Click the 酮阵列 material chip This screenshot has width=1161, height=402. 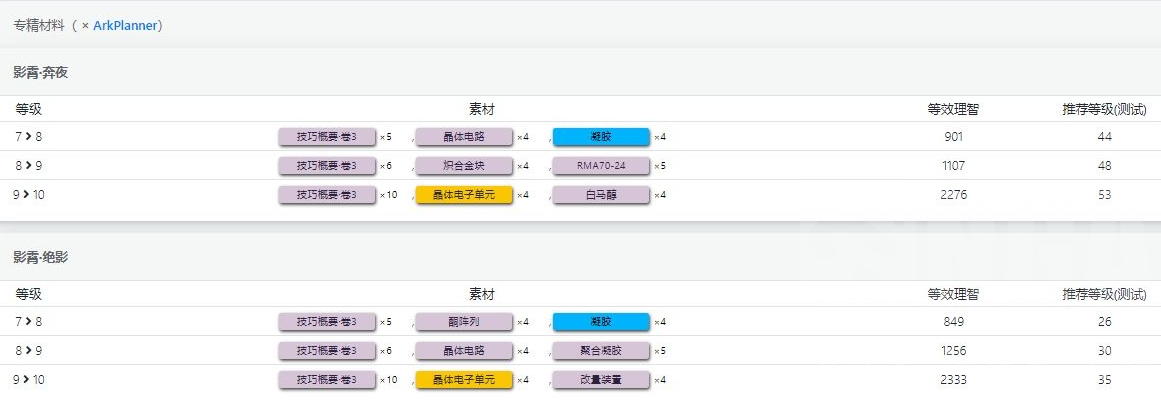(464, 321)
